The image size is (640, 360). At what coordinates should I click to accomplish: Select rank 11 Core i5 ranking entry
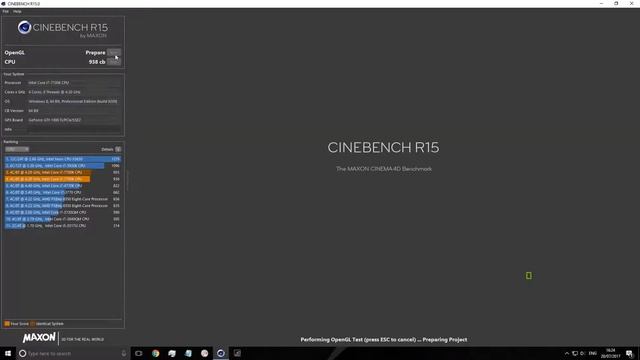(63, 226)
